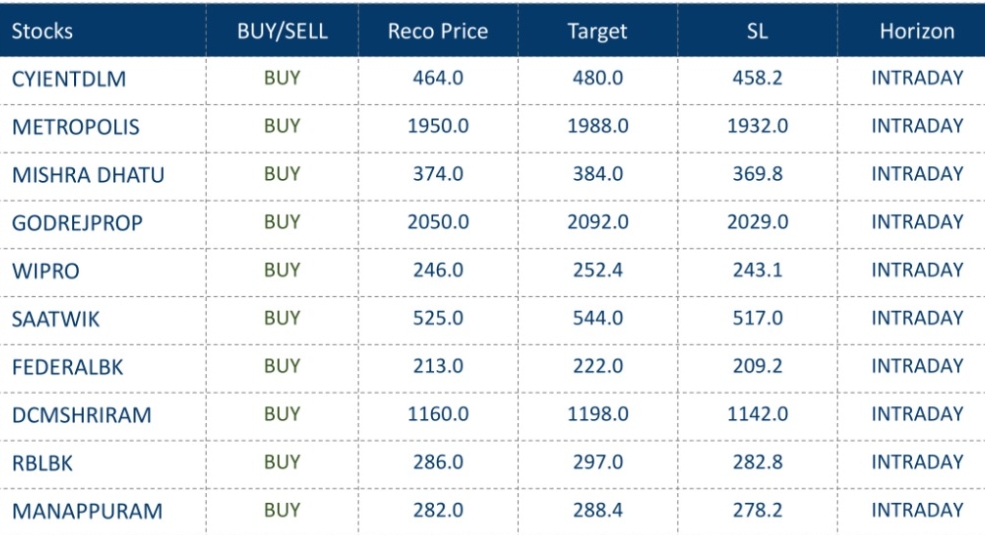Click the FEDERALBK stock name

[68, 367]
